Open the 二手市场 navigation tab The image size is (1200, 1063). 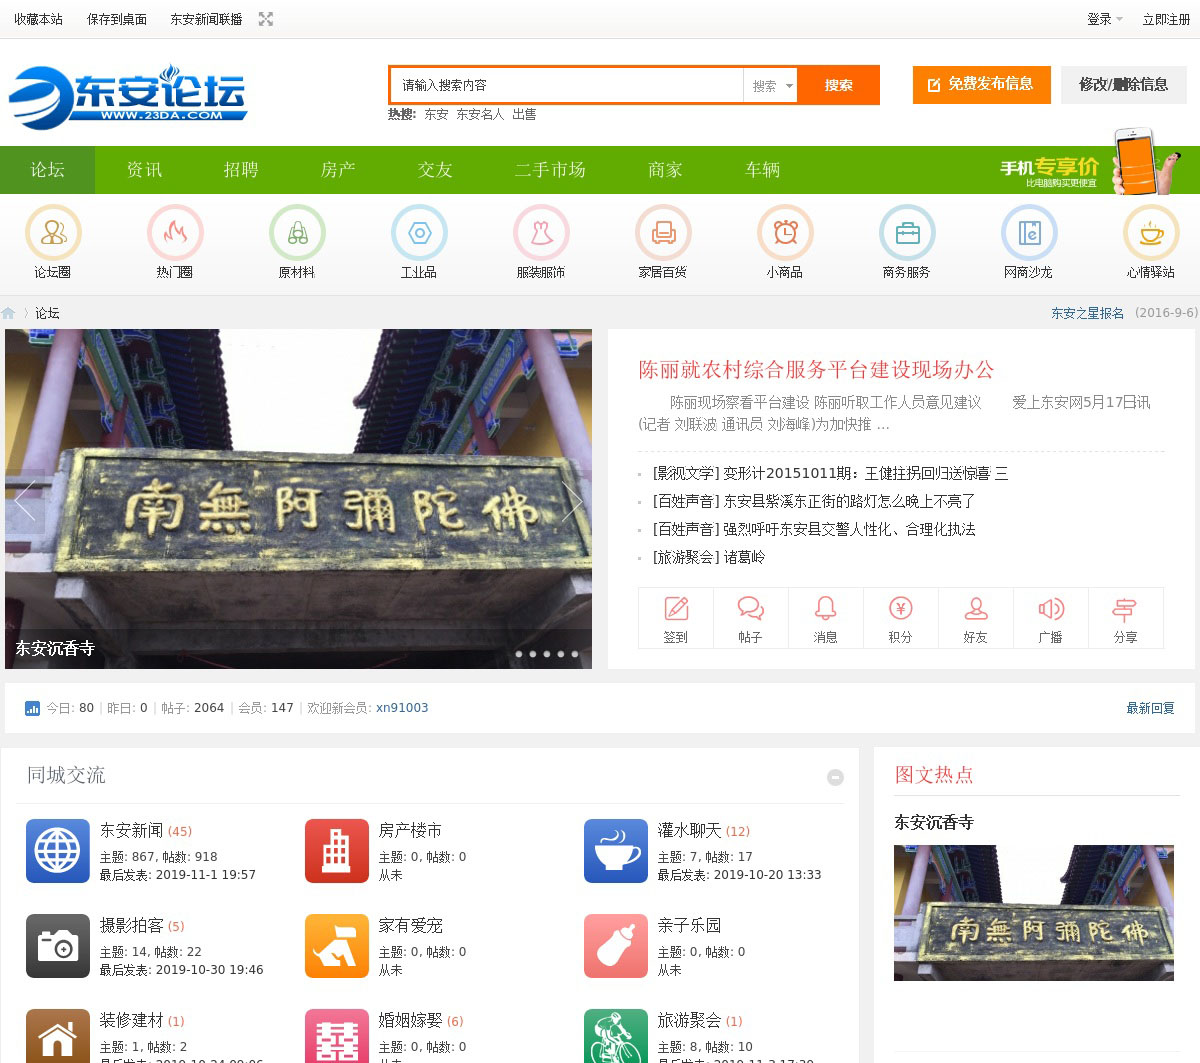point(550,170)
